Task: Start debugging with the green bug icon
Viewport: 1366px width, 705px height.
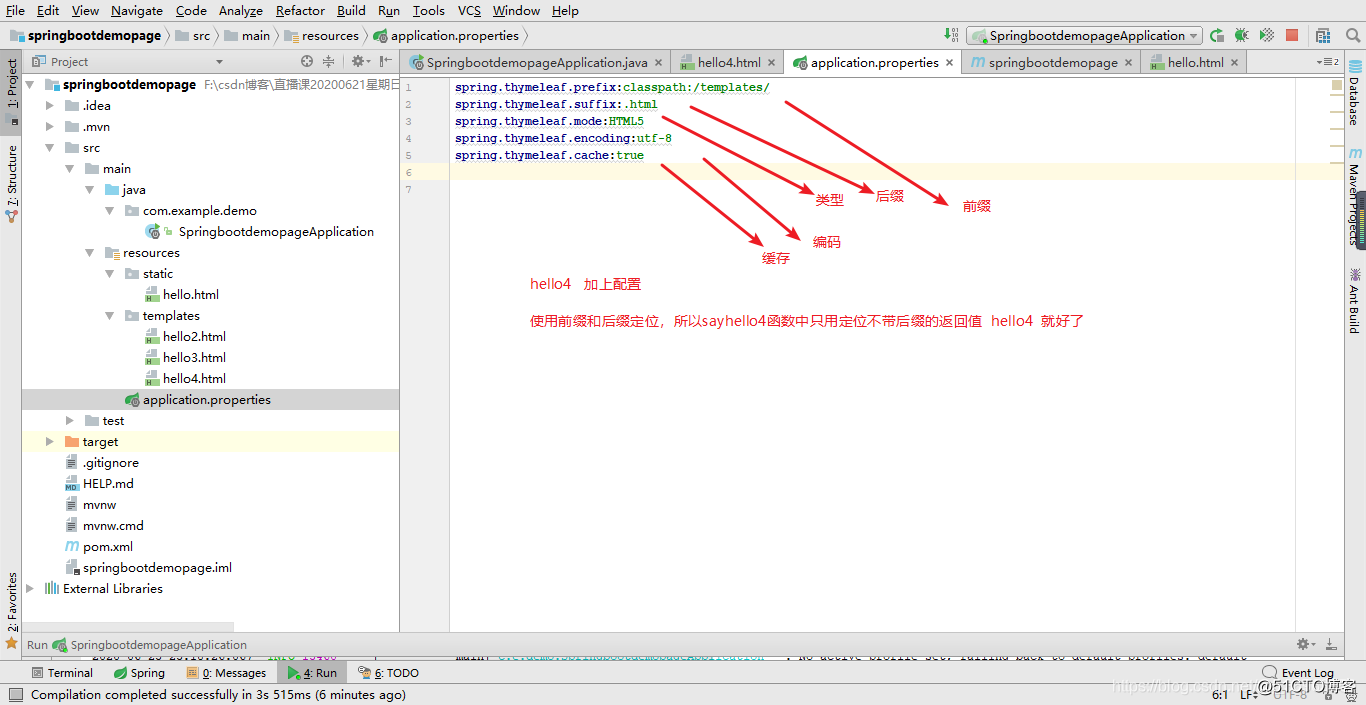Action: click(x=1242, y=35)
